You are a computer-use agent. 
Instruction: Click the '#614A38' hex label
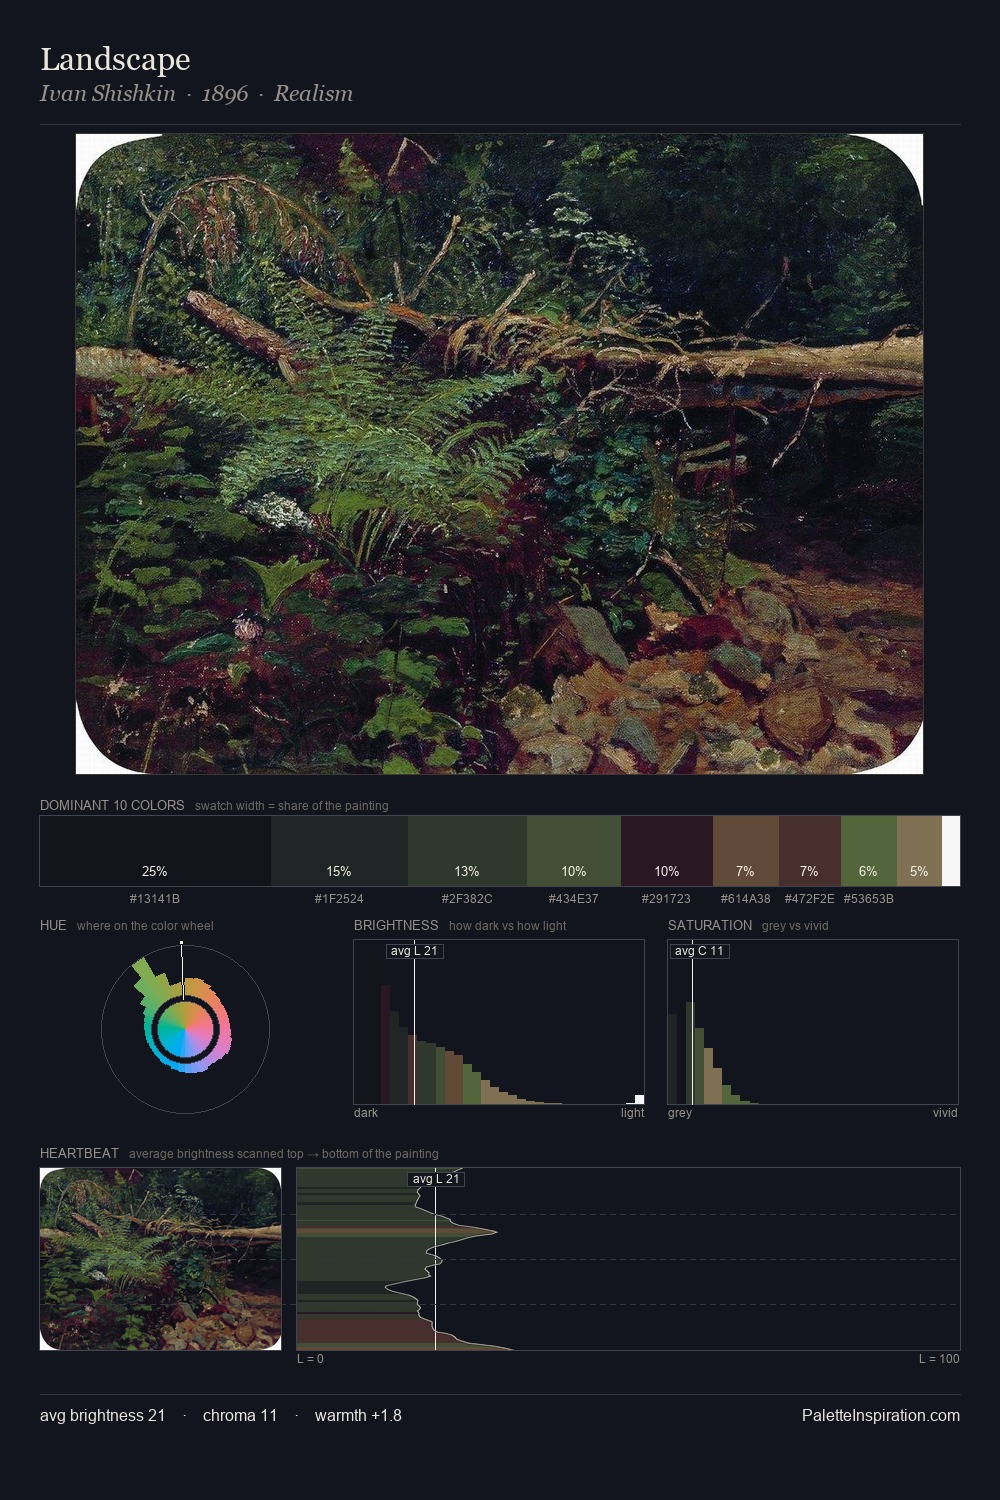click(x=746, y=899)
